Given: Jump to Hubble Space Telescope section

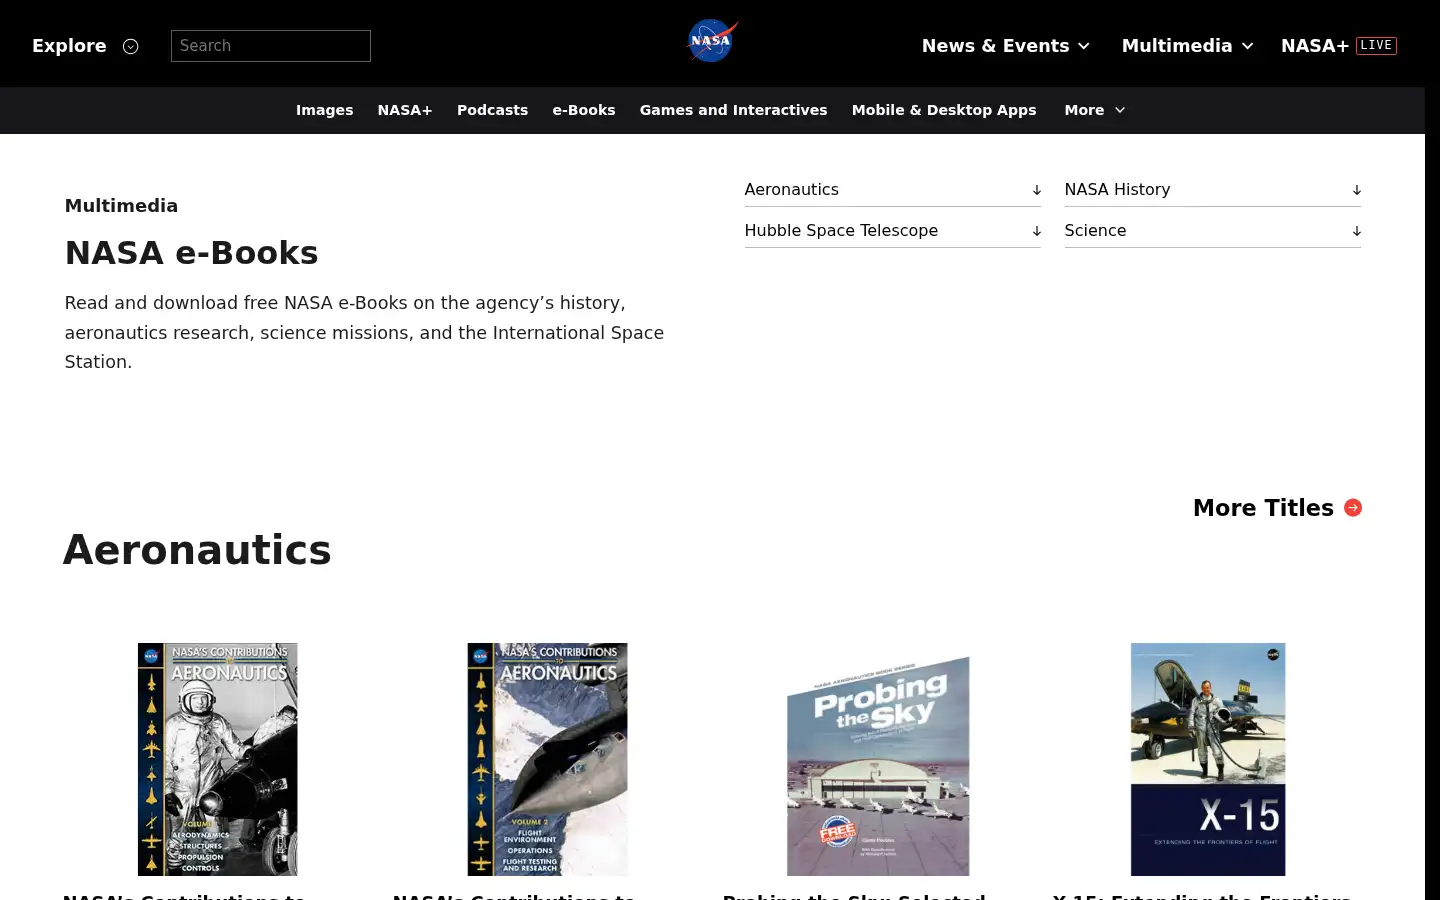Looking at the screenshot, I should click(x=892, y=231).
